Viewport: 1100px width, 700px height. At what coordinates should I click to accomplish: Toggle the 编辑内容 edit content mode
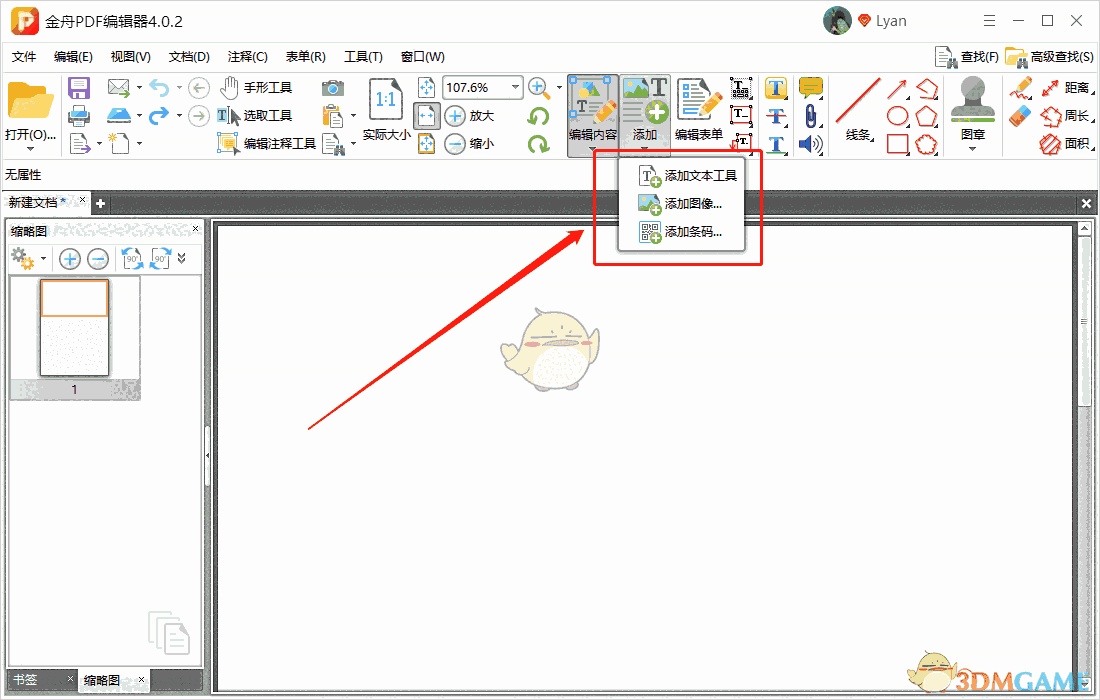point(592,112)
